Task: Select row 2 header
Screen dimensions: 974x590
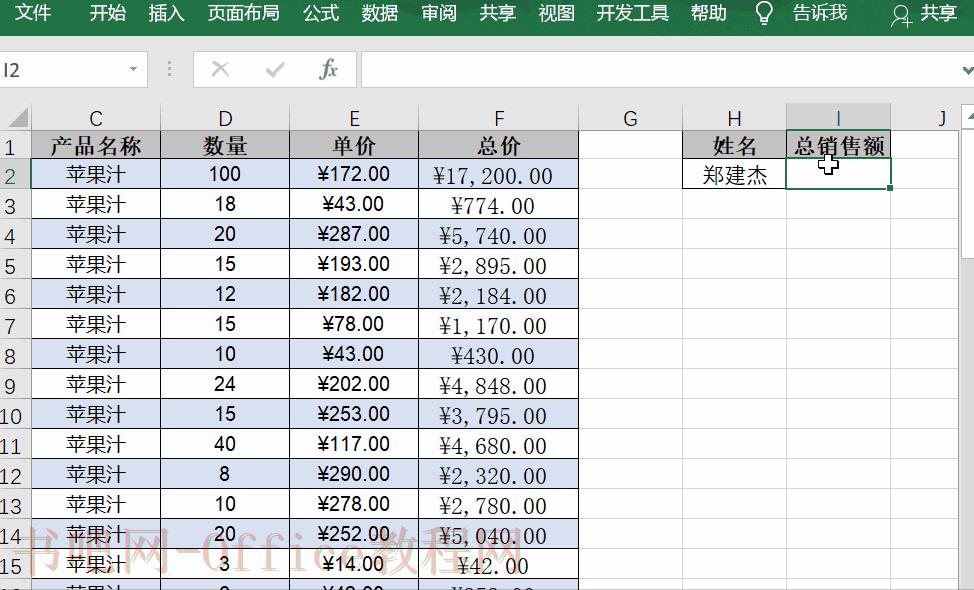Action: tap(15, 175)
